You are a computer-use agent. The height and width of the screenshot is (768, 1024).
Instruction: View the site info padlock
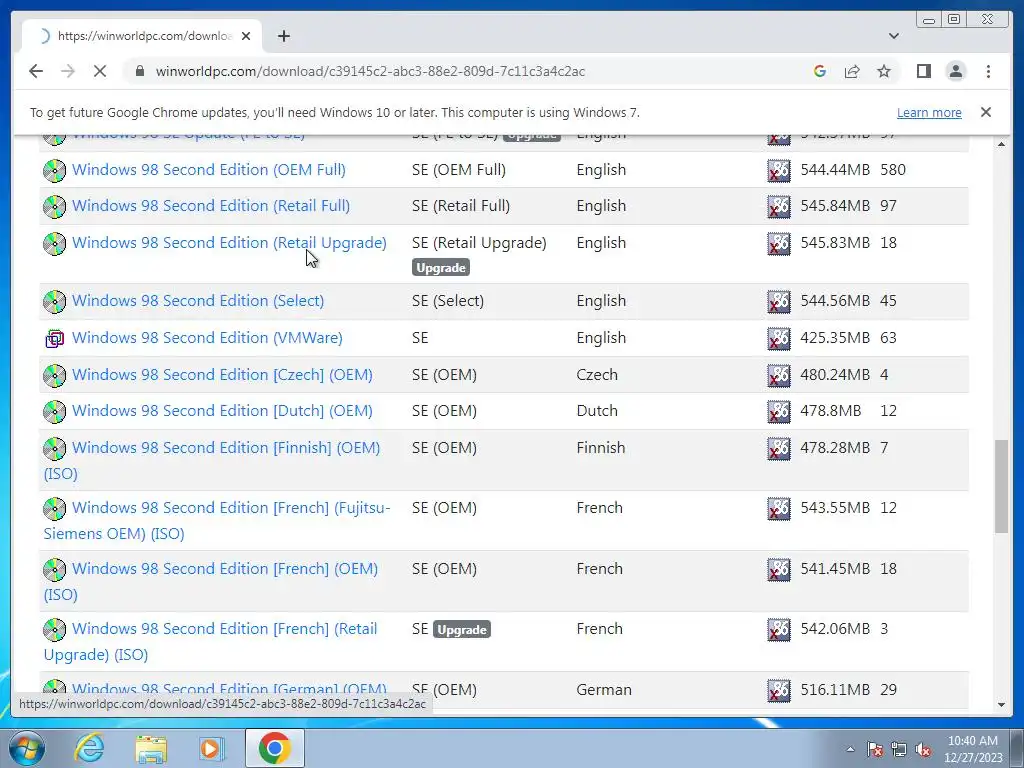139,71
